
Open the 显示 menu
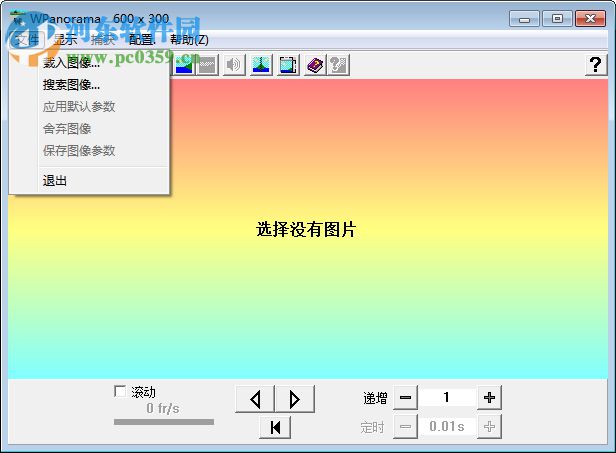point(65,39)
